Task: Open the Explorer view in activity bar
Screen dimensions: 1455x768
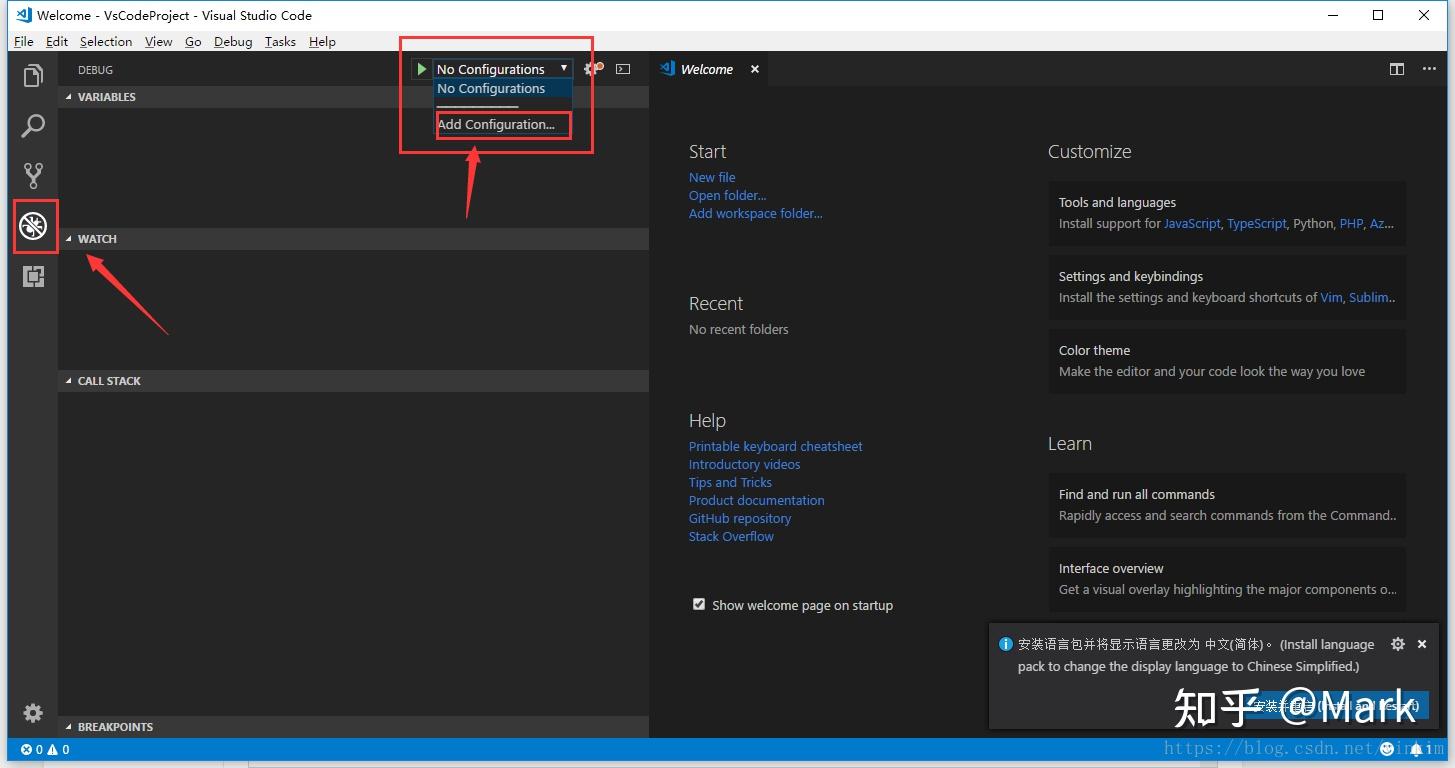Action: point(33,76)
